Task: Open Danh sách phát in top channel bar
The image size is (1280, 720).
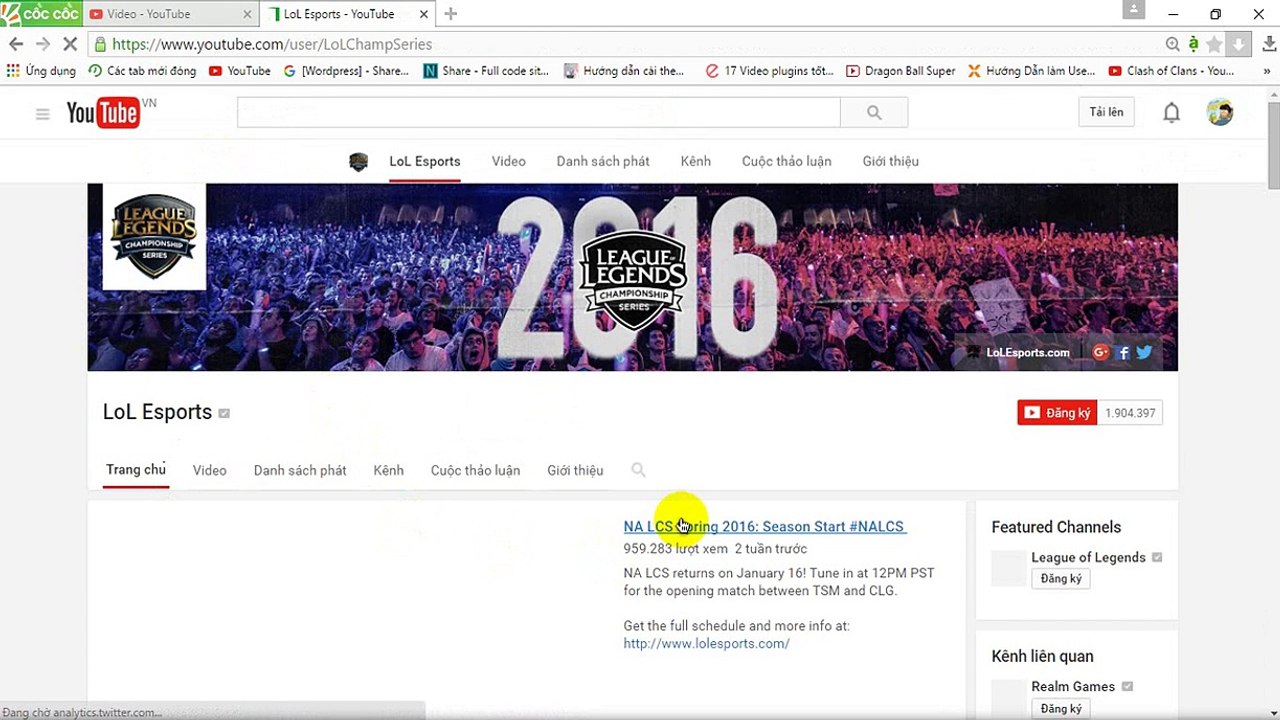Action: 603,161
